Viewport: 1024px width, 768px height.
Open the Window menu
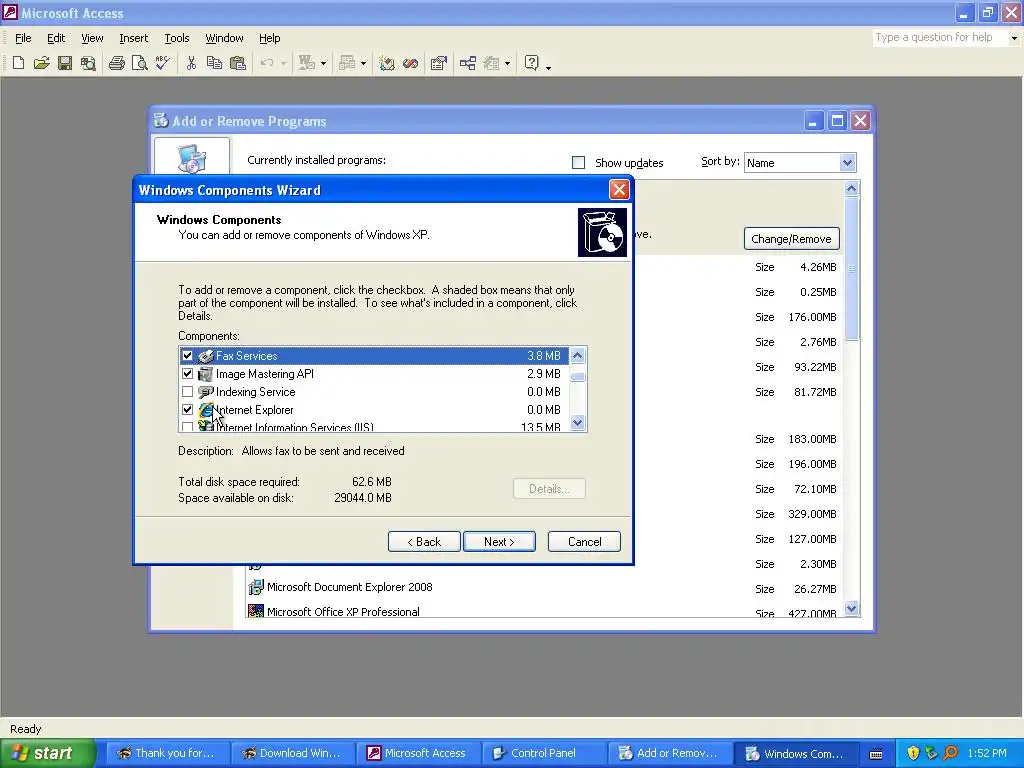(224, 38)
